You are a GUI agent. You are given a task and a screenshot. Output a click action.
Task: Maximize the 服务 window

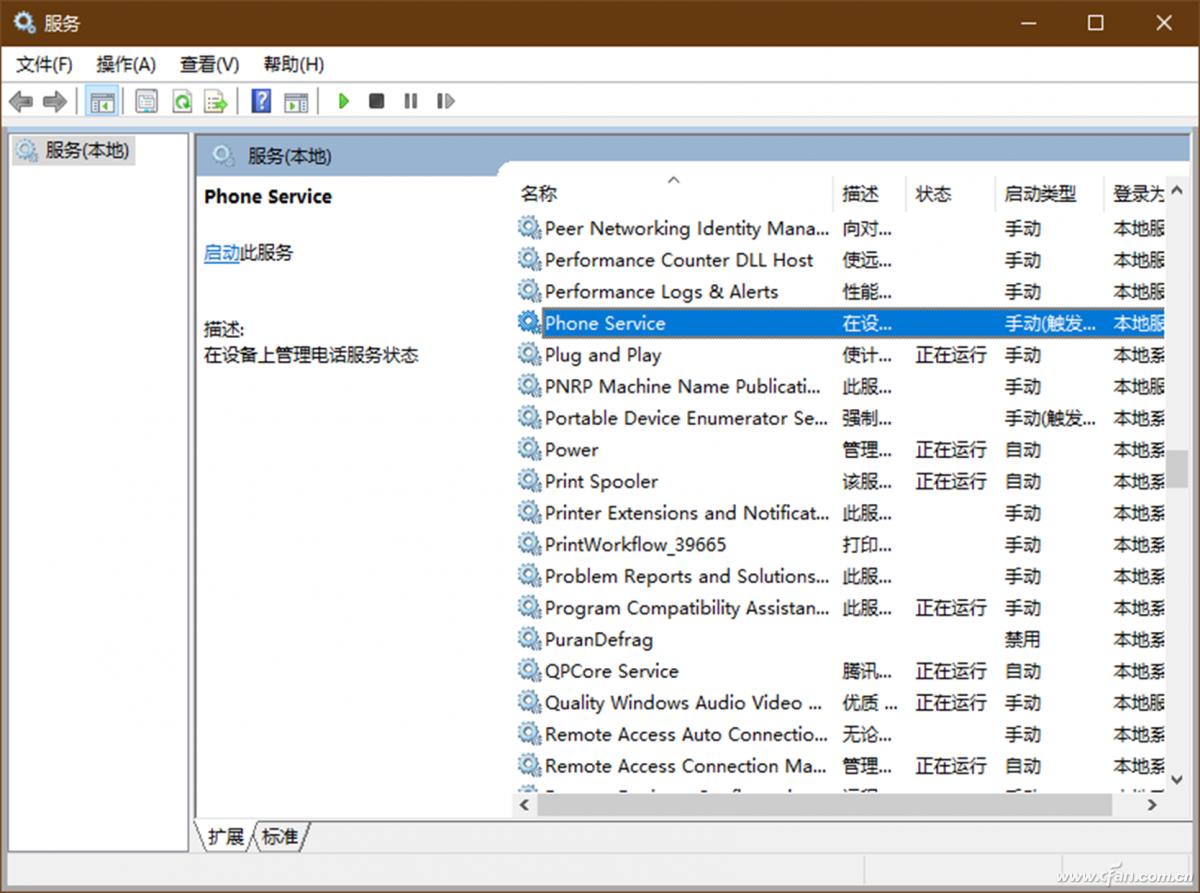point(1096,22)
